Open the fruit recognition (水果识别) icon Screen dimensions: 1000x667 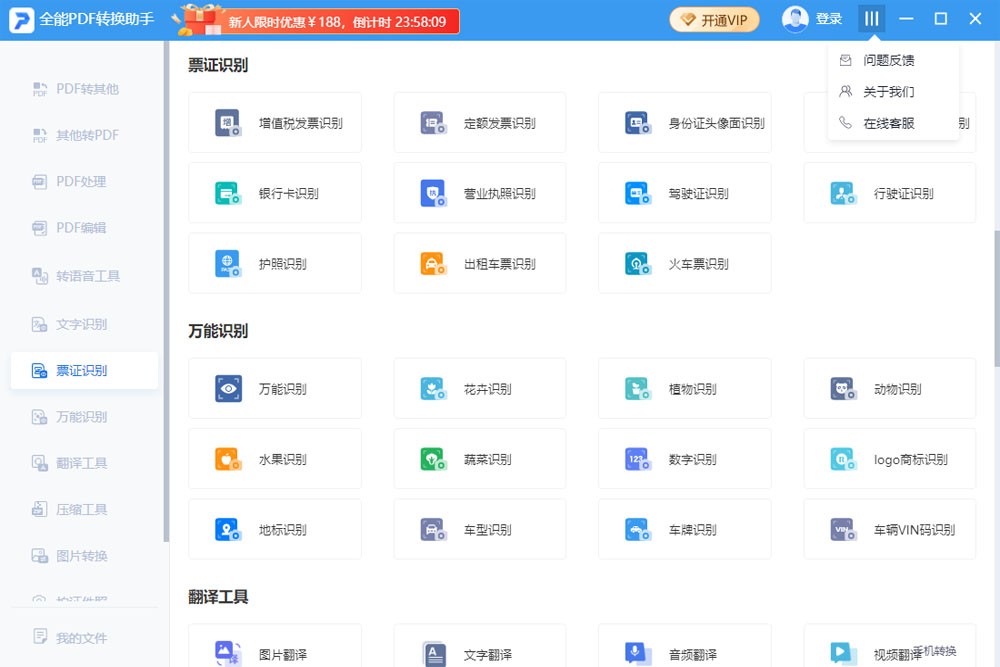click(x=229, y=459)
